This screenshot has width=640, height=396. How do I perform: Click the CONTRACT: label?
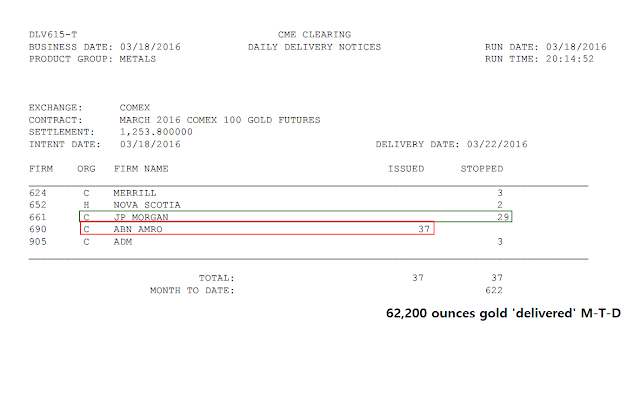click(x=56, y=120)
